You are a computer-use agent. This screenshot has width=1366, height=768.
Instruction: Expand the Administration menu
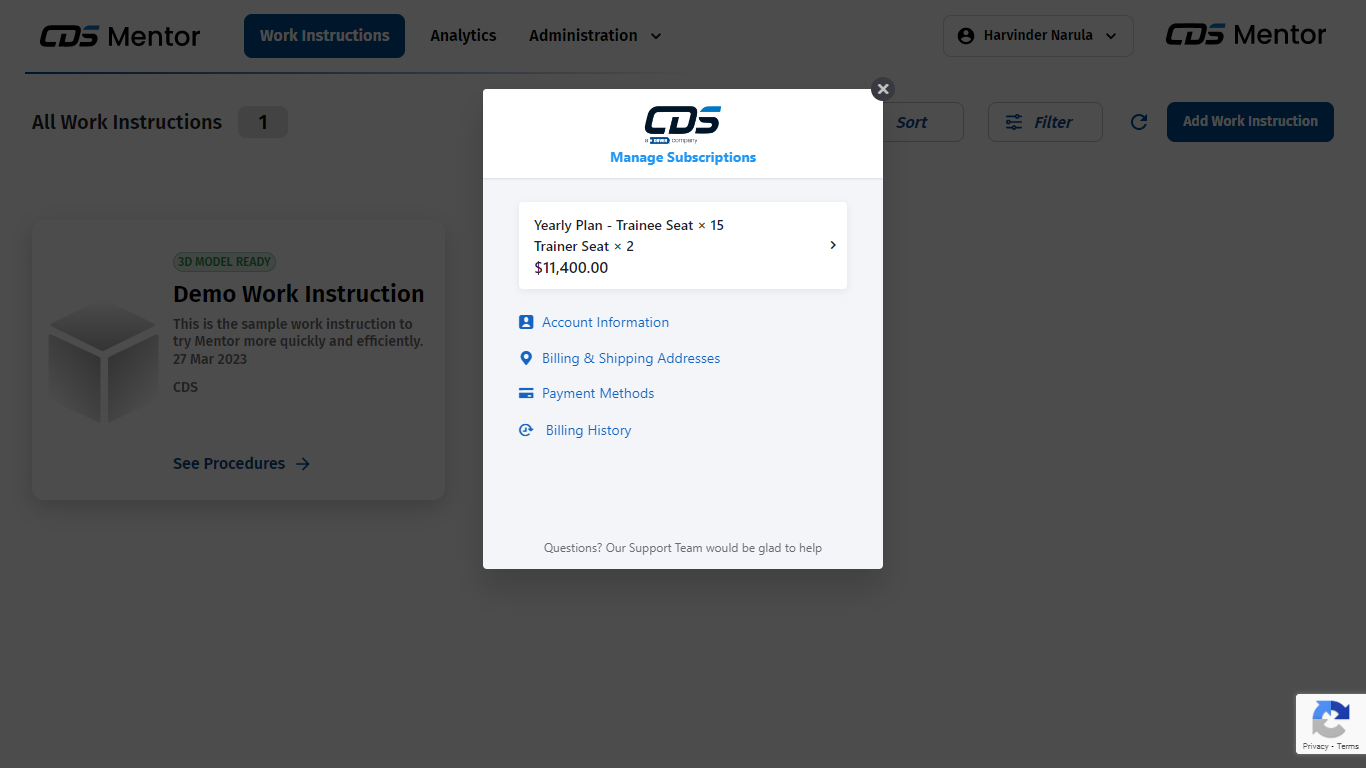[595, 36]
